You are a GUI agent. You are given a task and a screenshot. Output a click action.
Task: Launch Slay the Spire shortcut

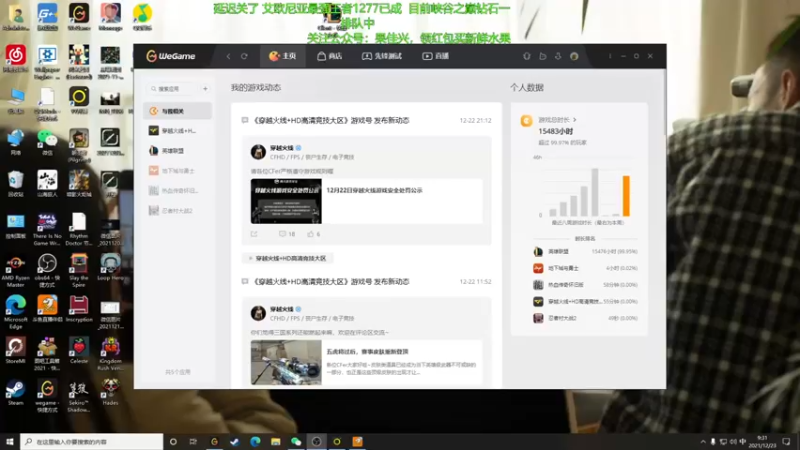coord(79,270)
